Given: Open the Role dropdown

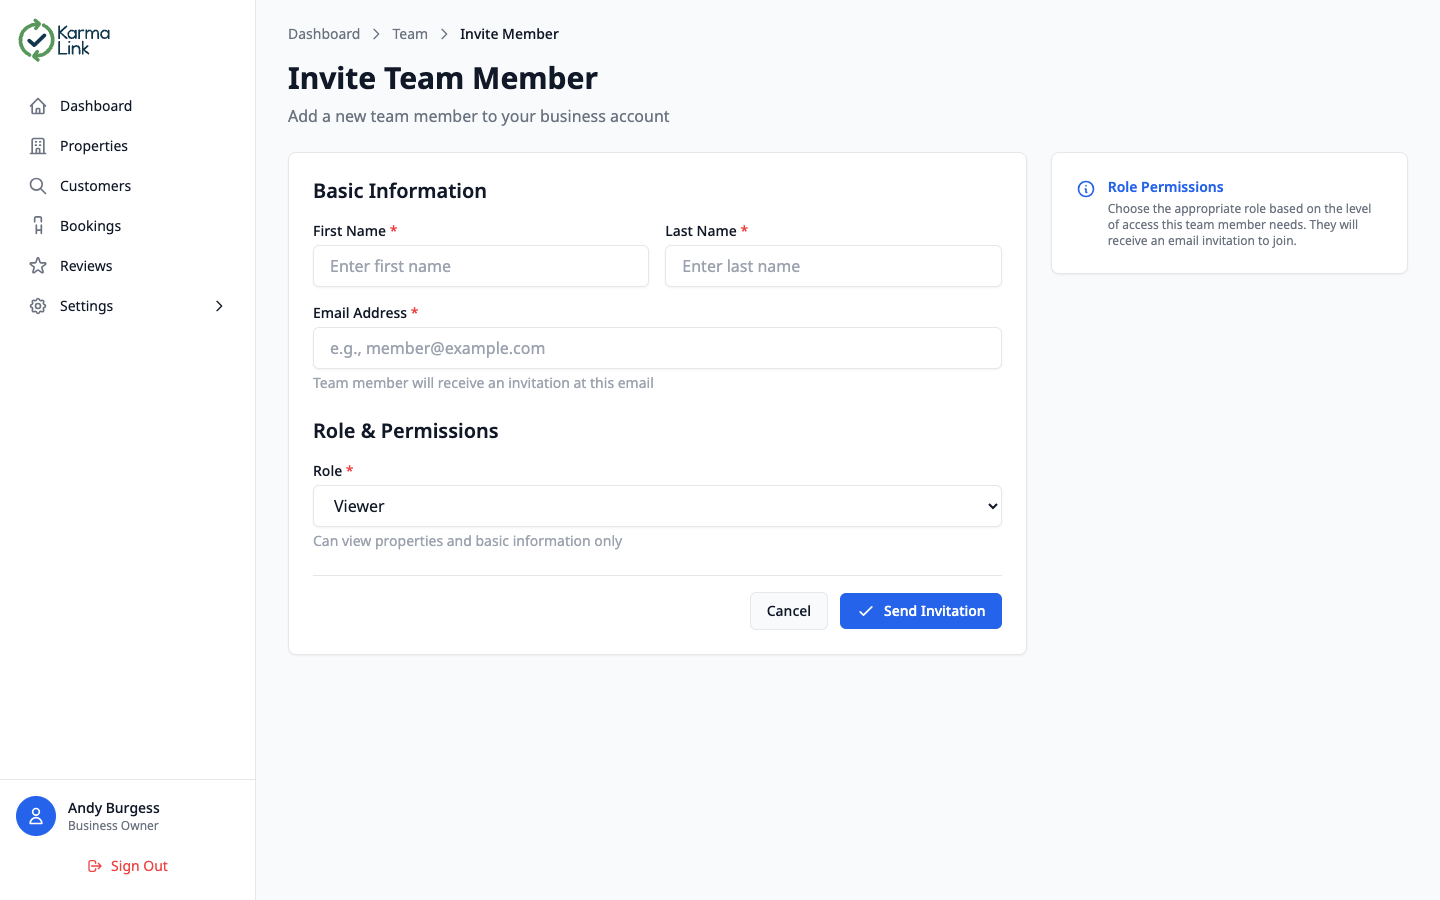Looking at the screenshot, I should (x=657, y=506).
